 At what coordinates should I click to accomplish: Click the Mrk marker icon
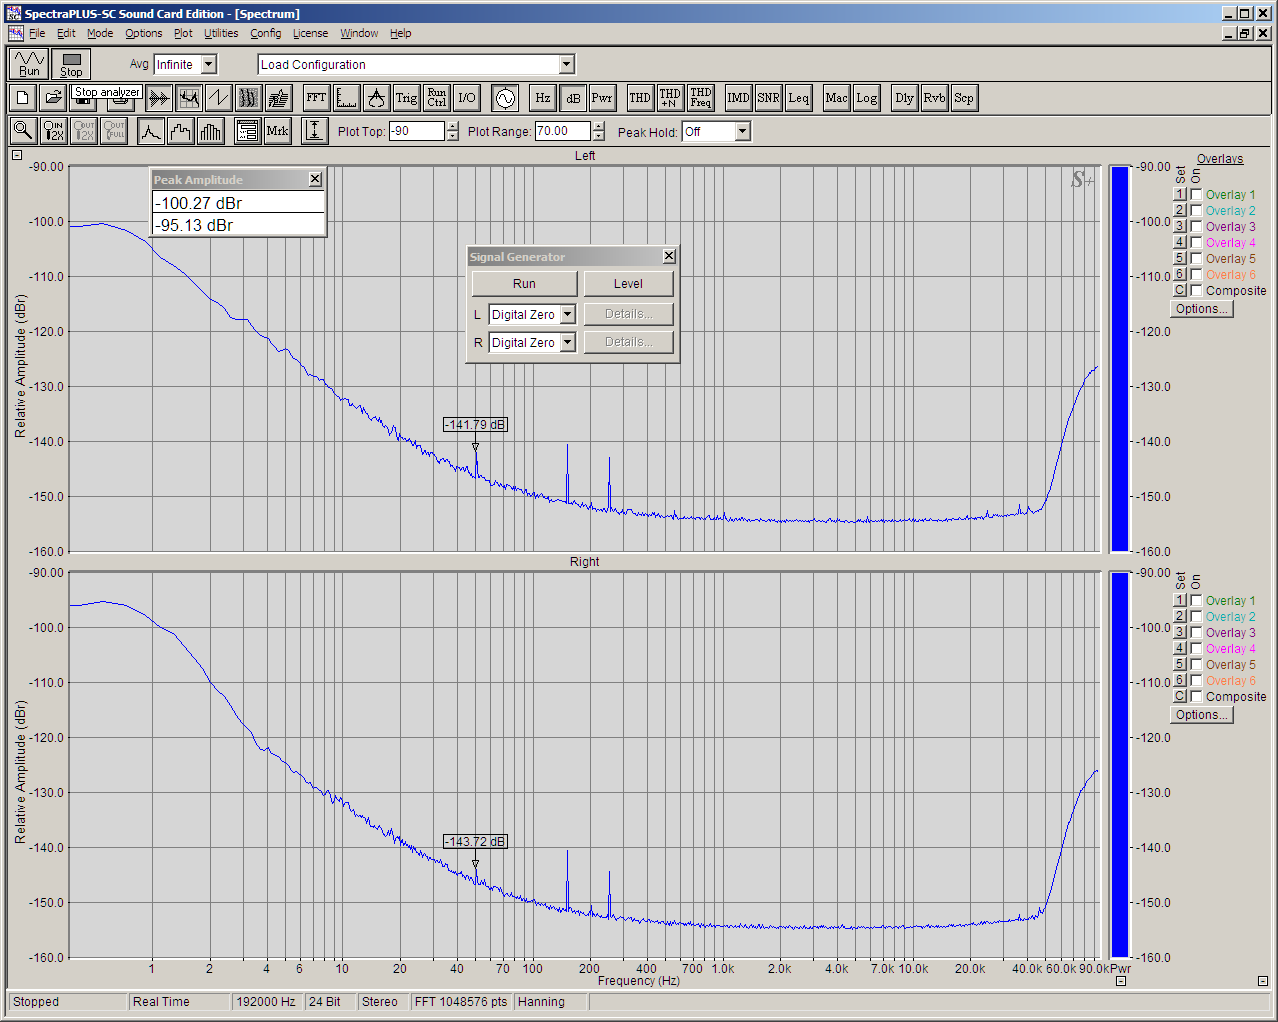tap(277, 131)
